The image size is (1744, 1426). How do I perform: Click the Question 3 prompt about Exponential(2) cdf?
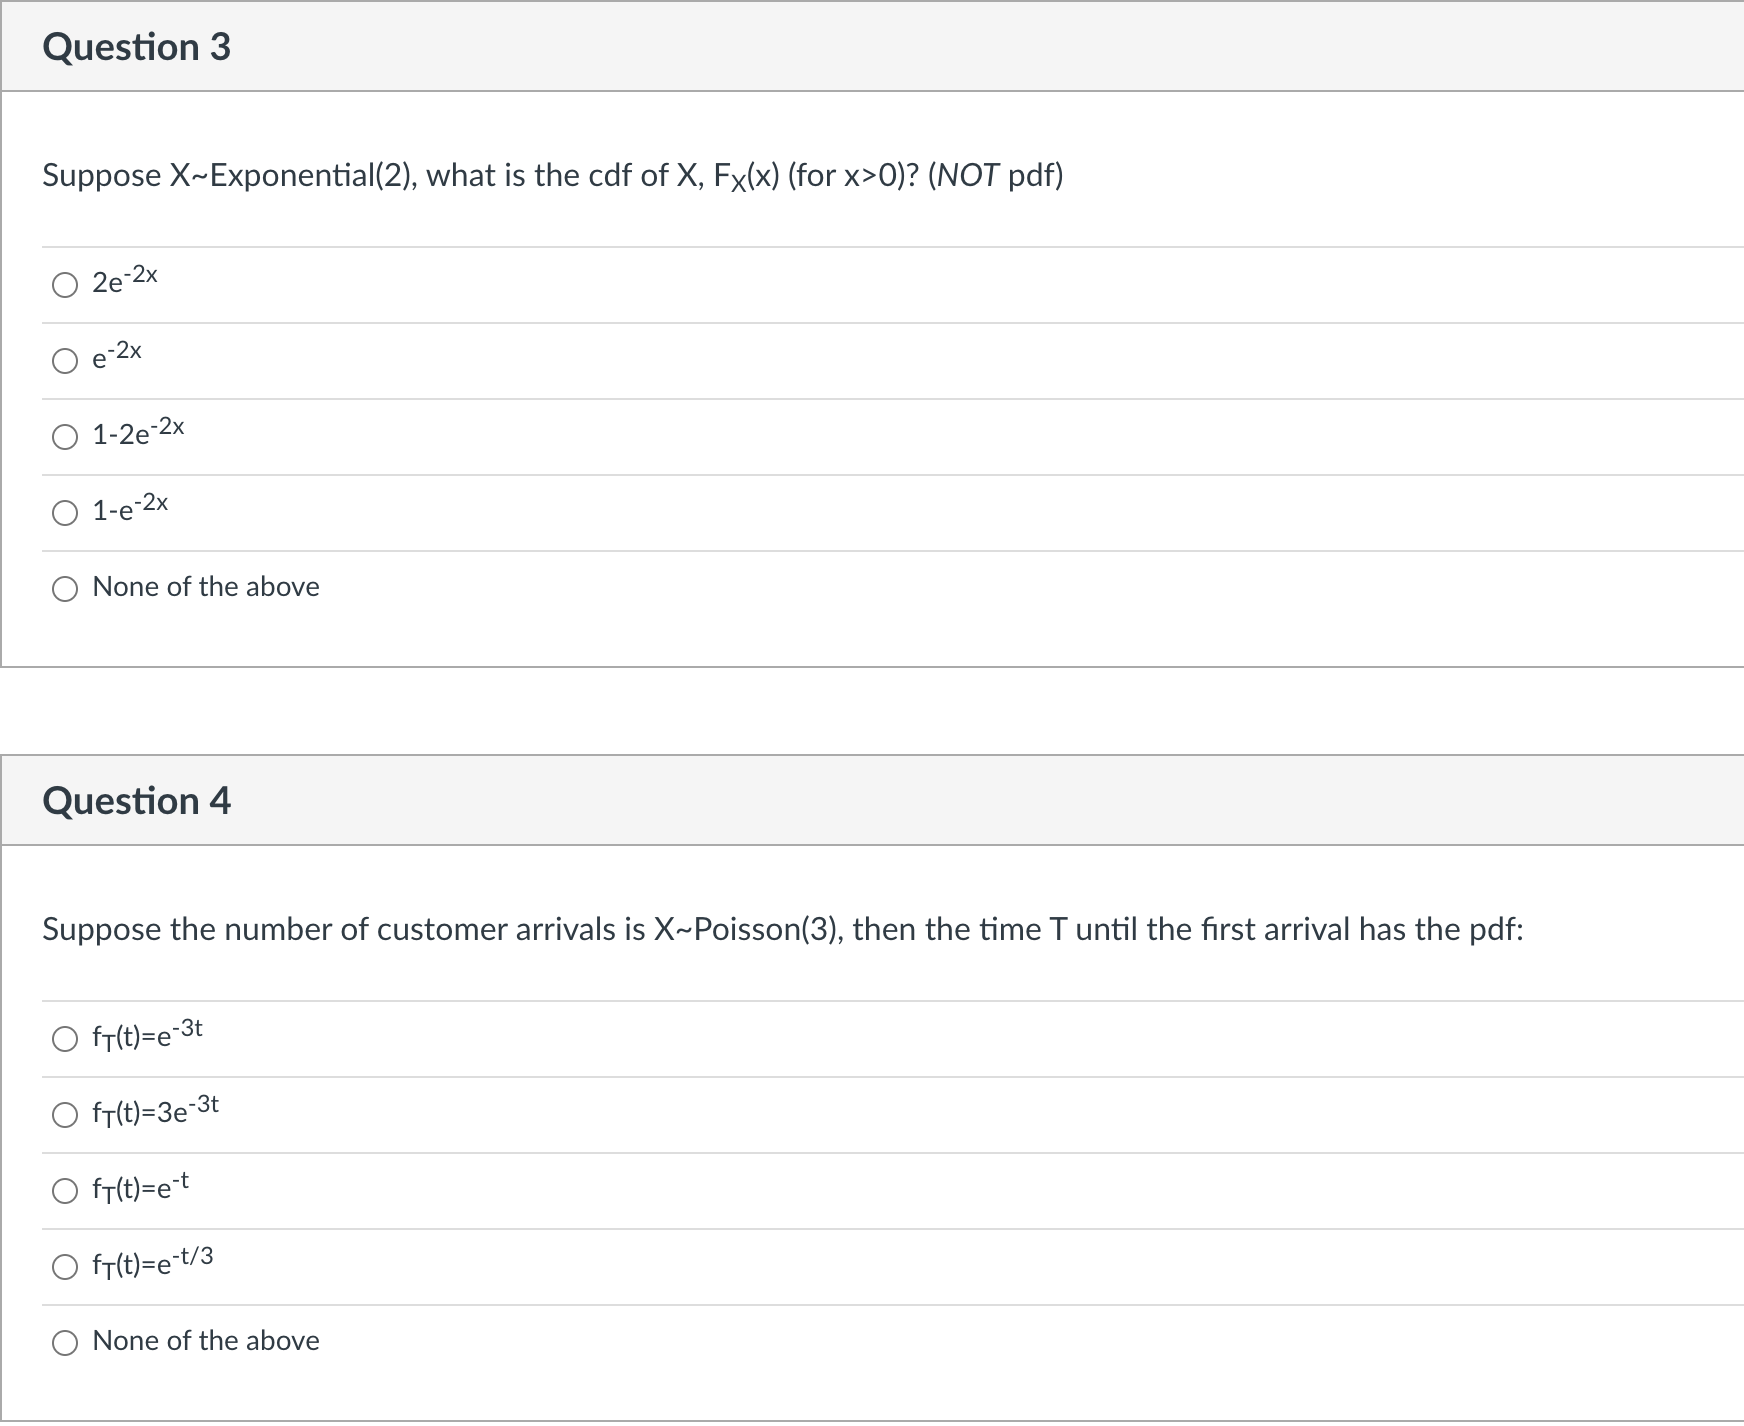552,176
